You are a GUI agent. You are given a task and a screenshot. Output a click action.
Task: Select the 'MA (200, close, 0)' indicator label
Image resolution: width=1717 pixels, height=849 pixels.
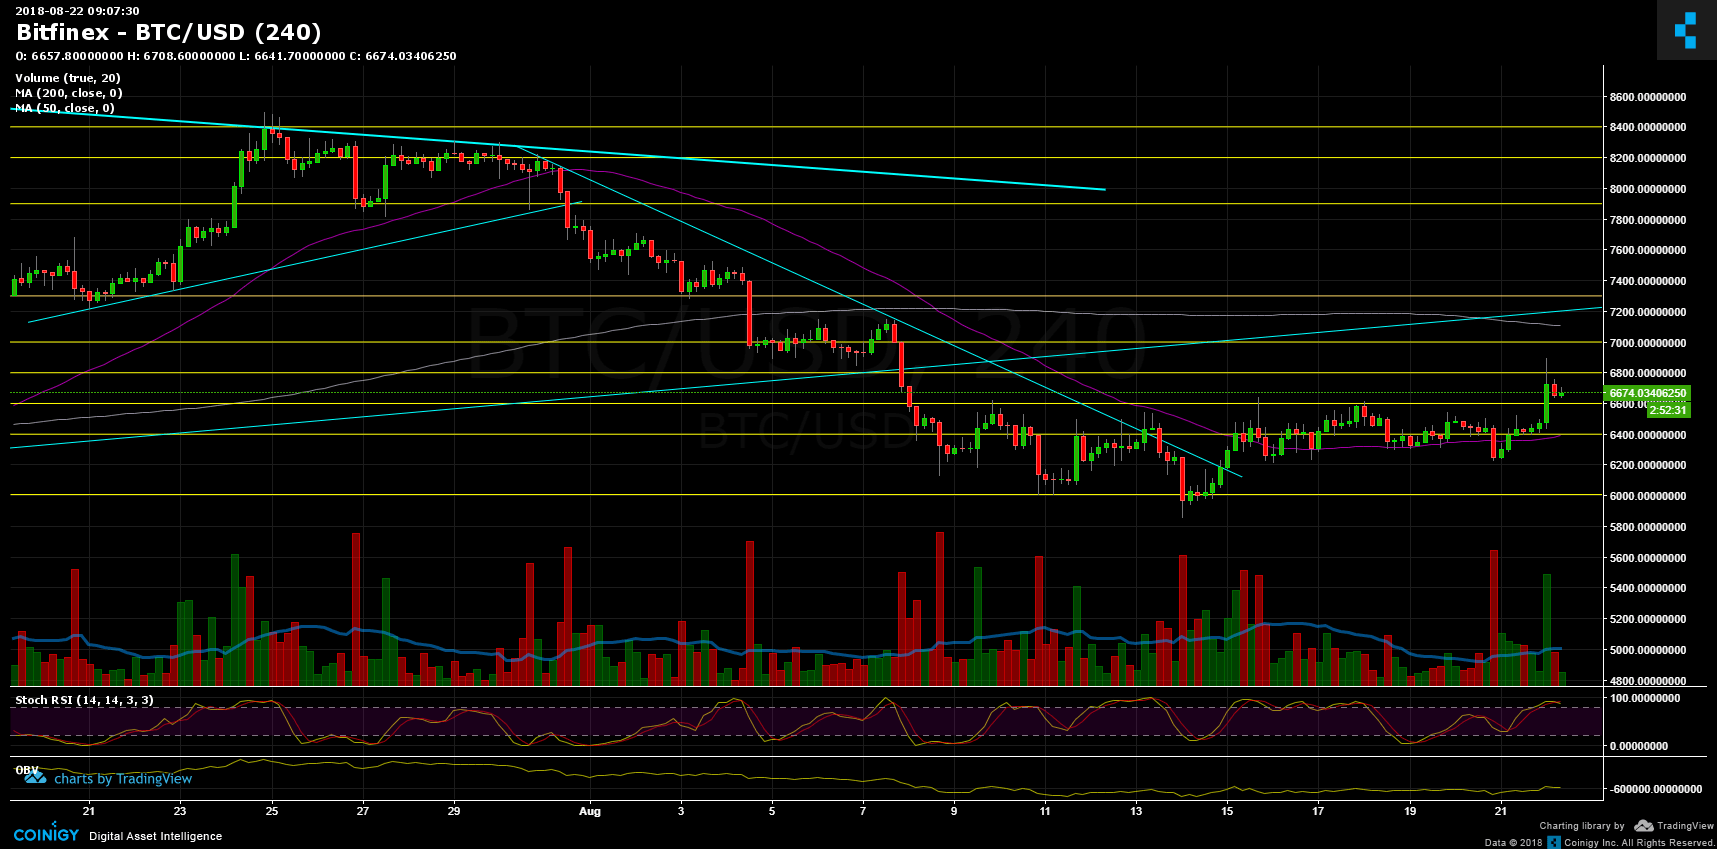(69, 93)
